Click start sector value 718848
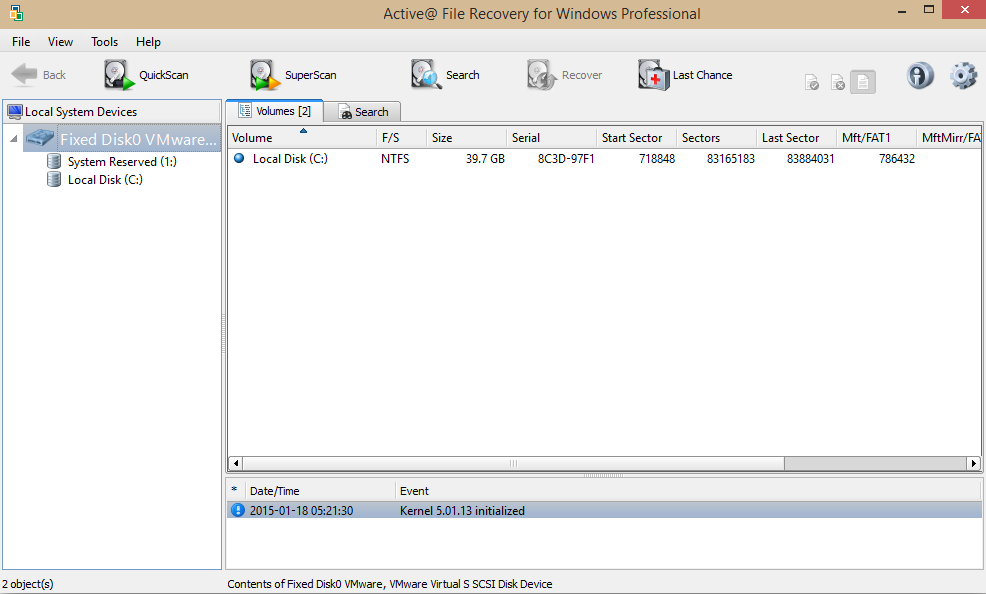The width and height of the screenshot is (986, 594). (x=656, y=158)
